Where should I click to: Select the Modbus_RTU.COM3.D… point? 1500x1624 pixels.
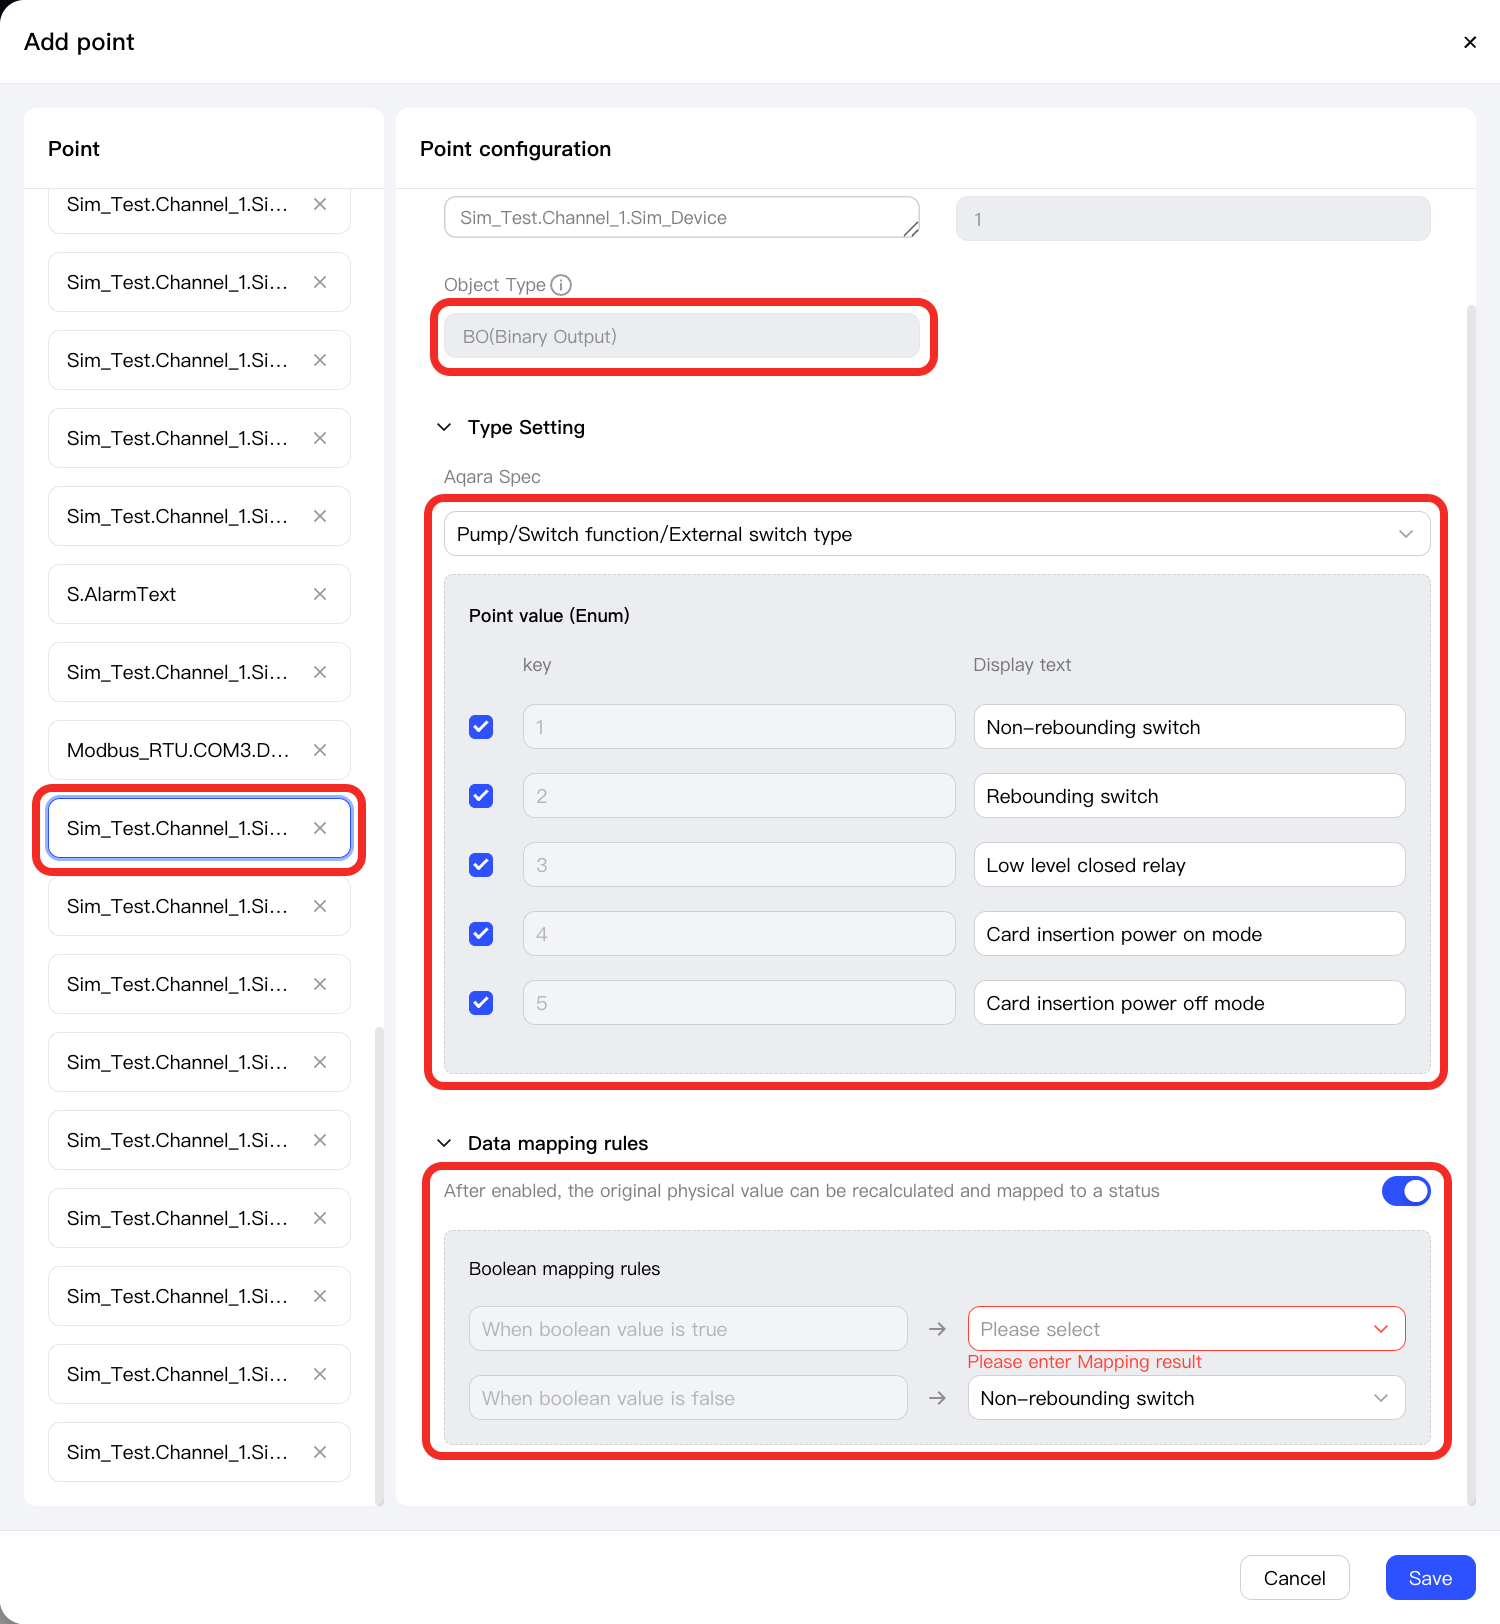pos(199,750)
